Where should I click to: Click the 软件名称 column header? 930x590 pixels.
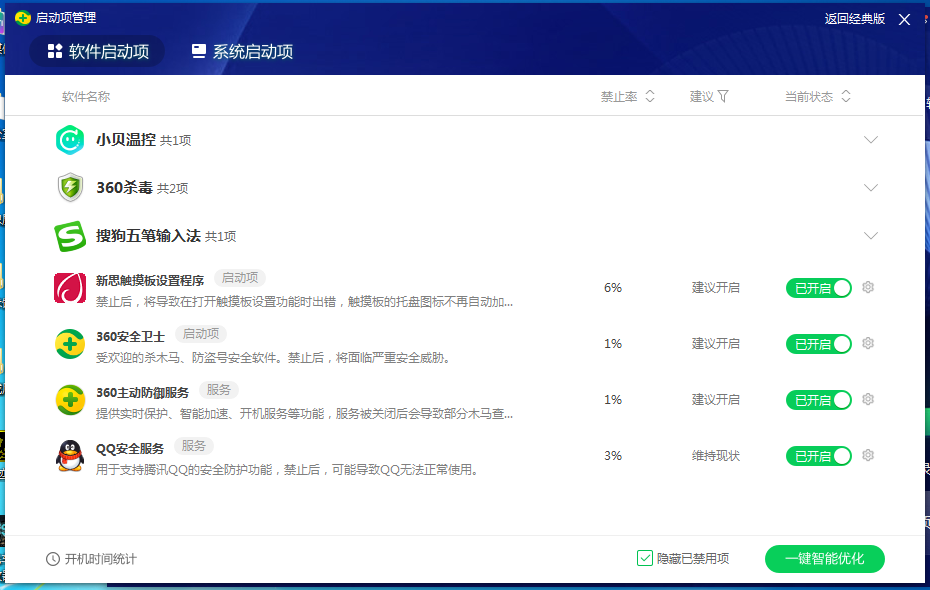click(86, 97)
